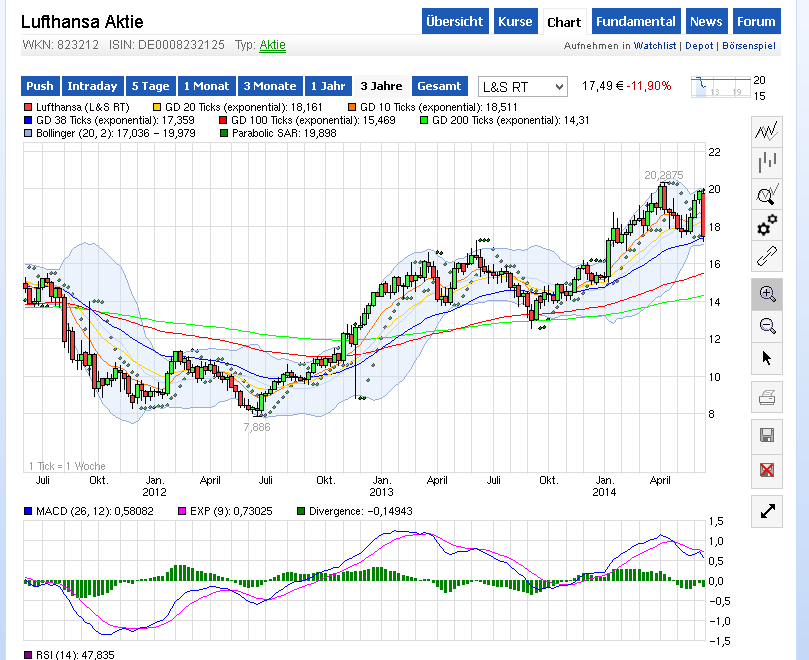Select the arrow pointer tool

click(x=767, y=357)
